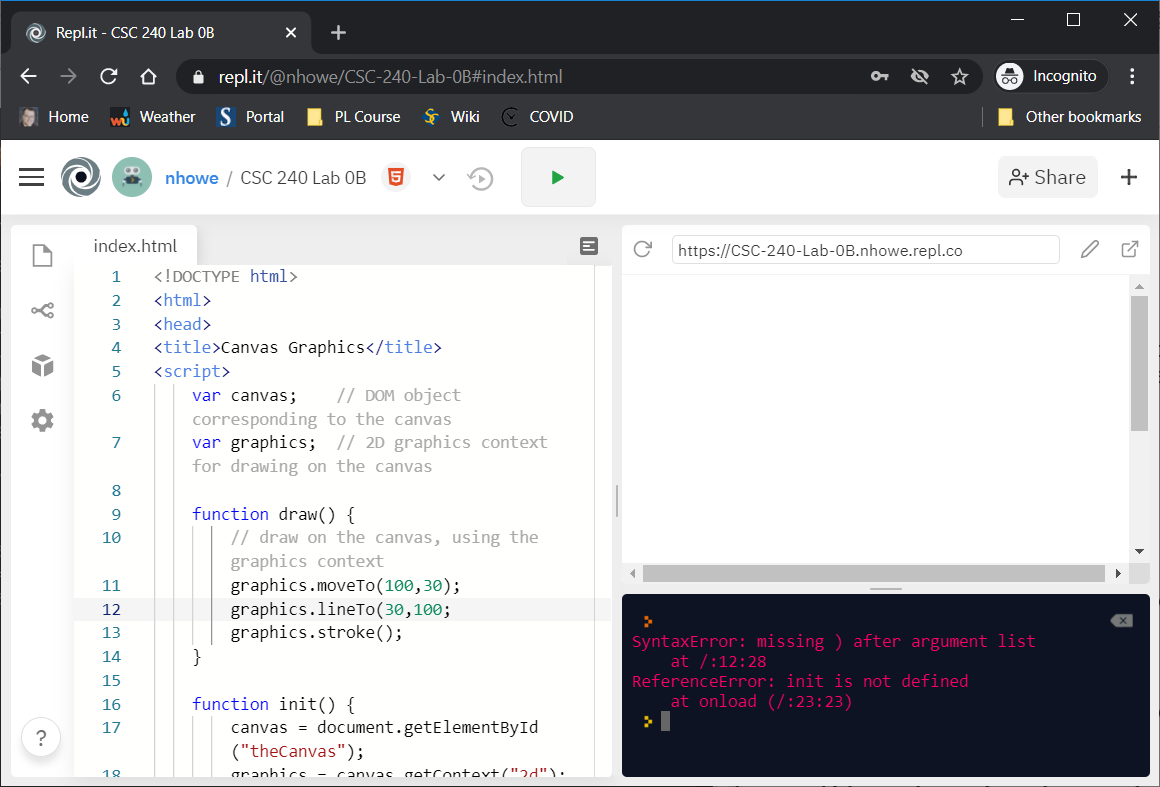
Task: Click the title tag line
Action: point(297,348)
